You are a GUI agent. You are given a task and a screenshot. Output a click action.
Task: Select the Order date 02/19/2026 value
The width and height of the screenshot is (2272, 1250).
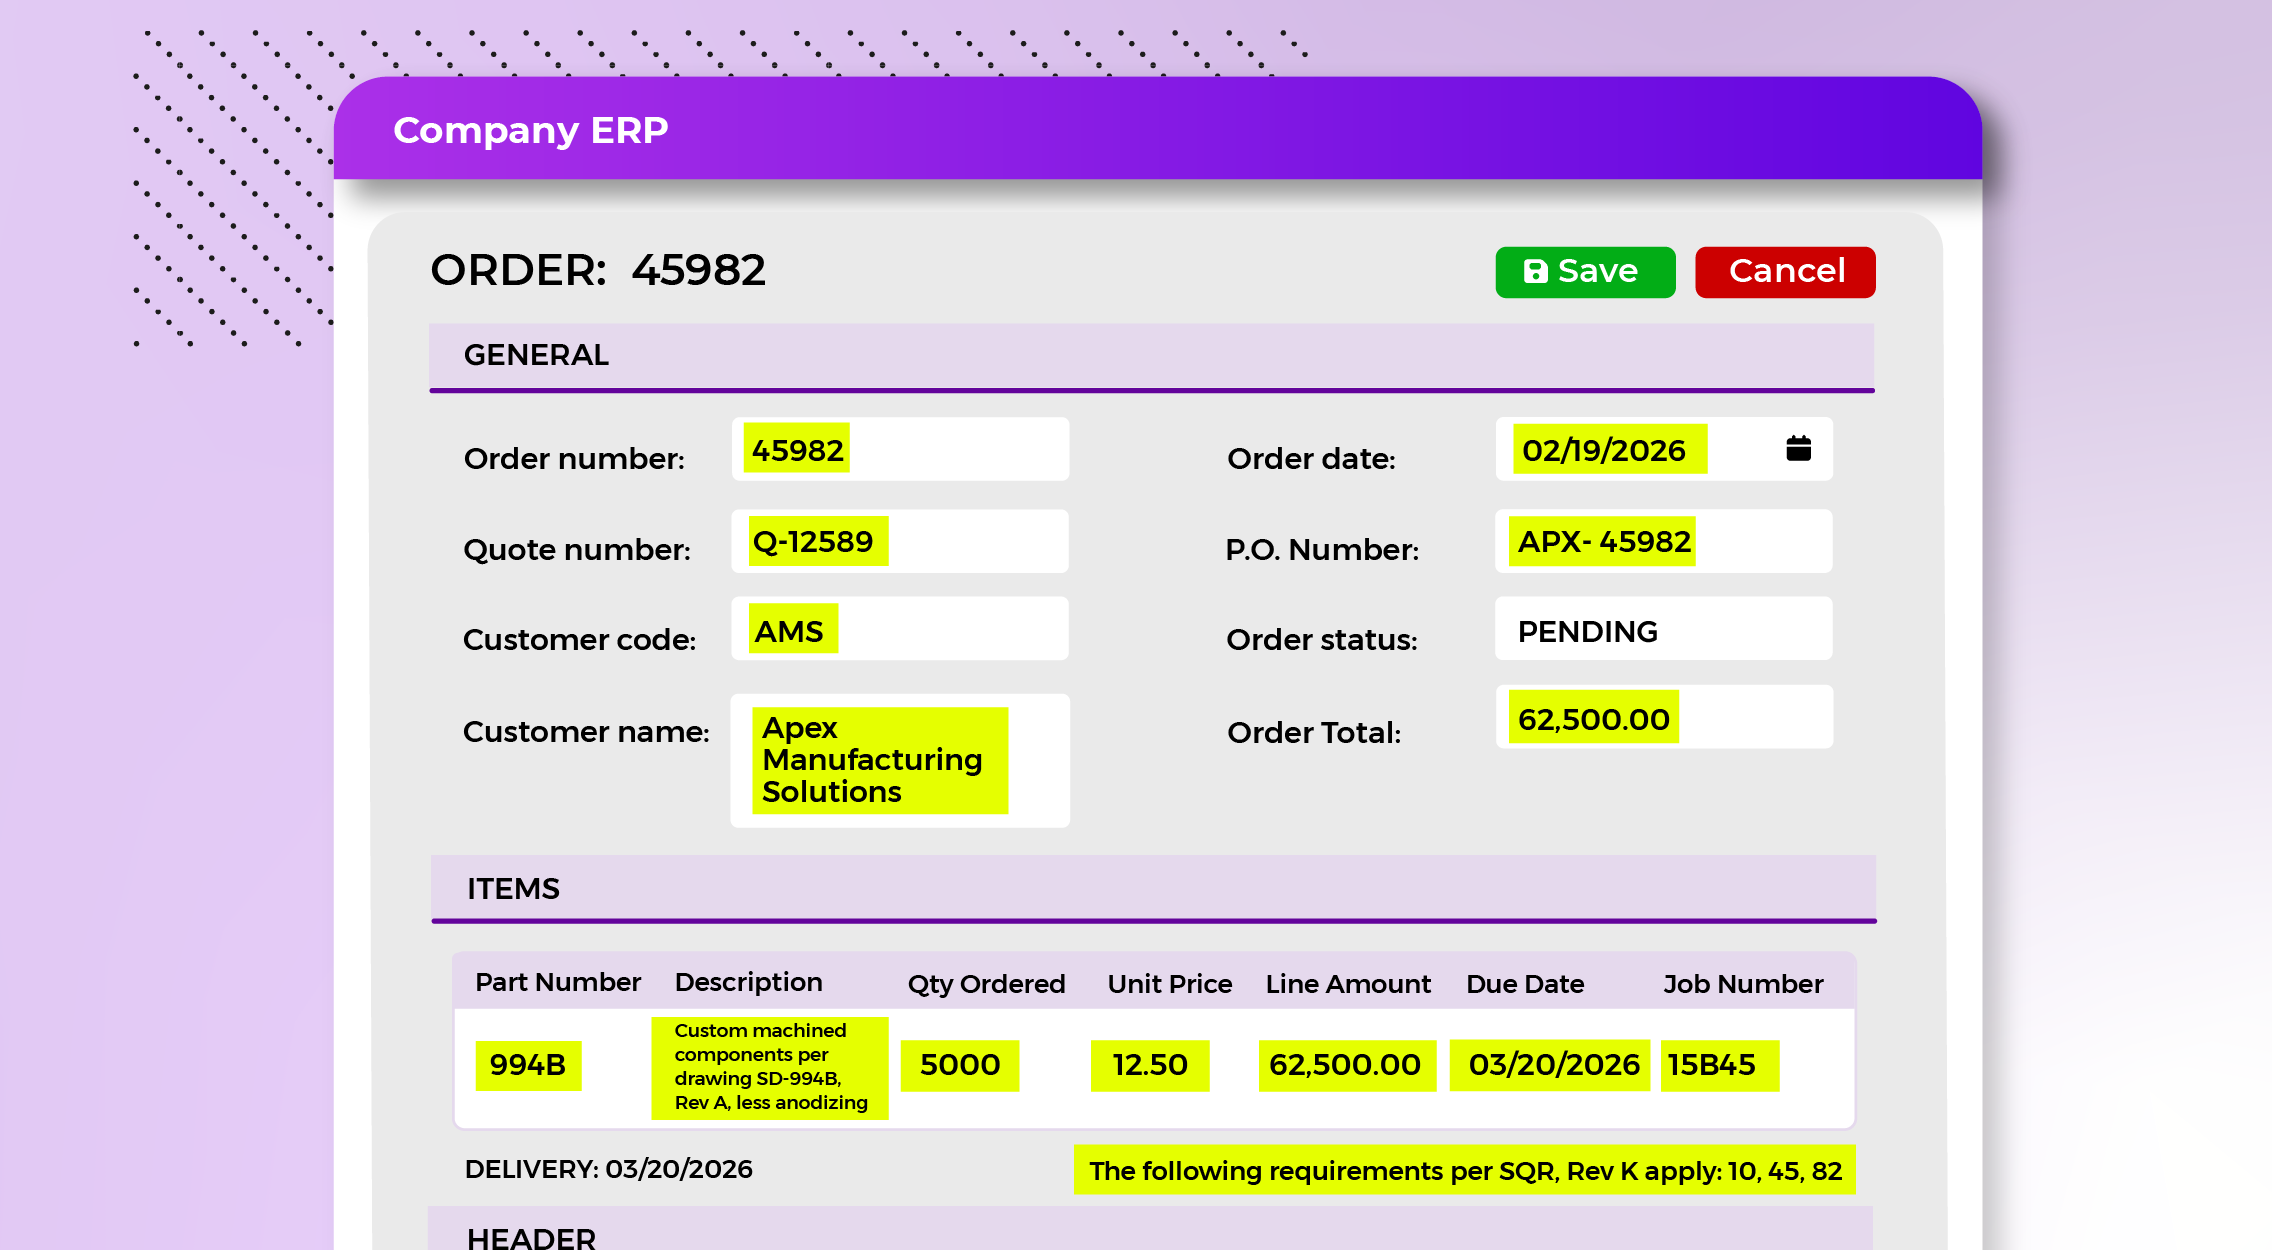pos(1605,450)
